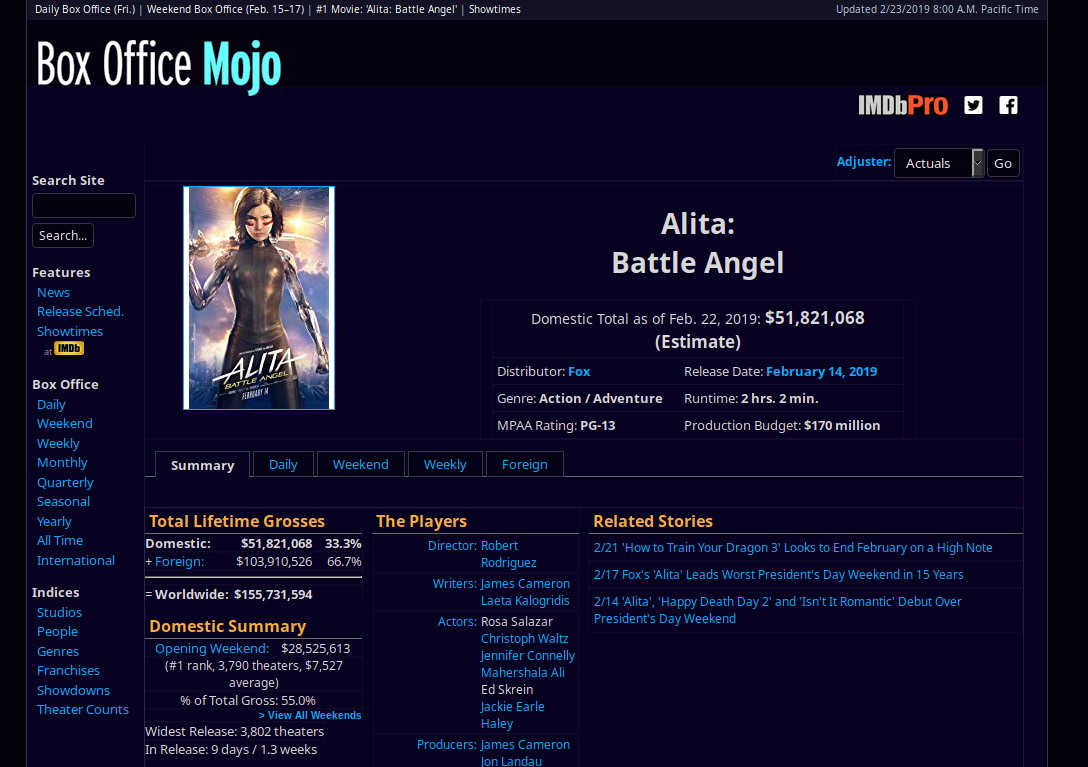Viewport: 1088px width, 767px height.
Task: Open Seasonal box office sidebar link
Action: pos(63,501)
